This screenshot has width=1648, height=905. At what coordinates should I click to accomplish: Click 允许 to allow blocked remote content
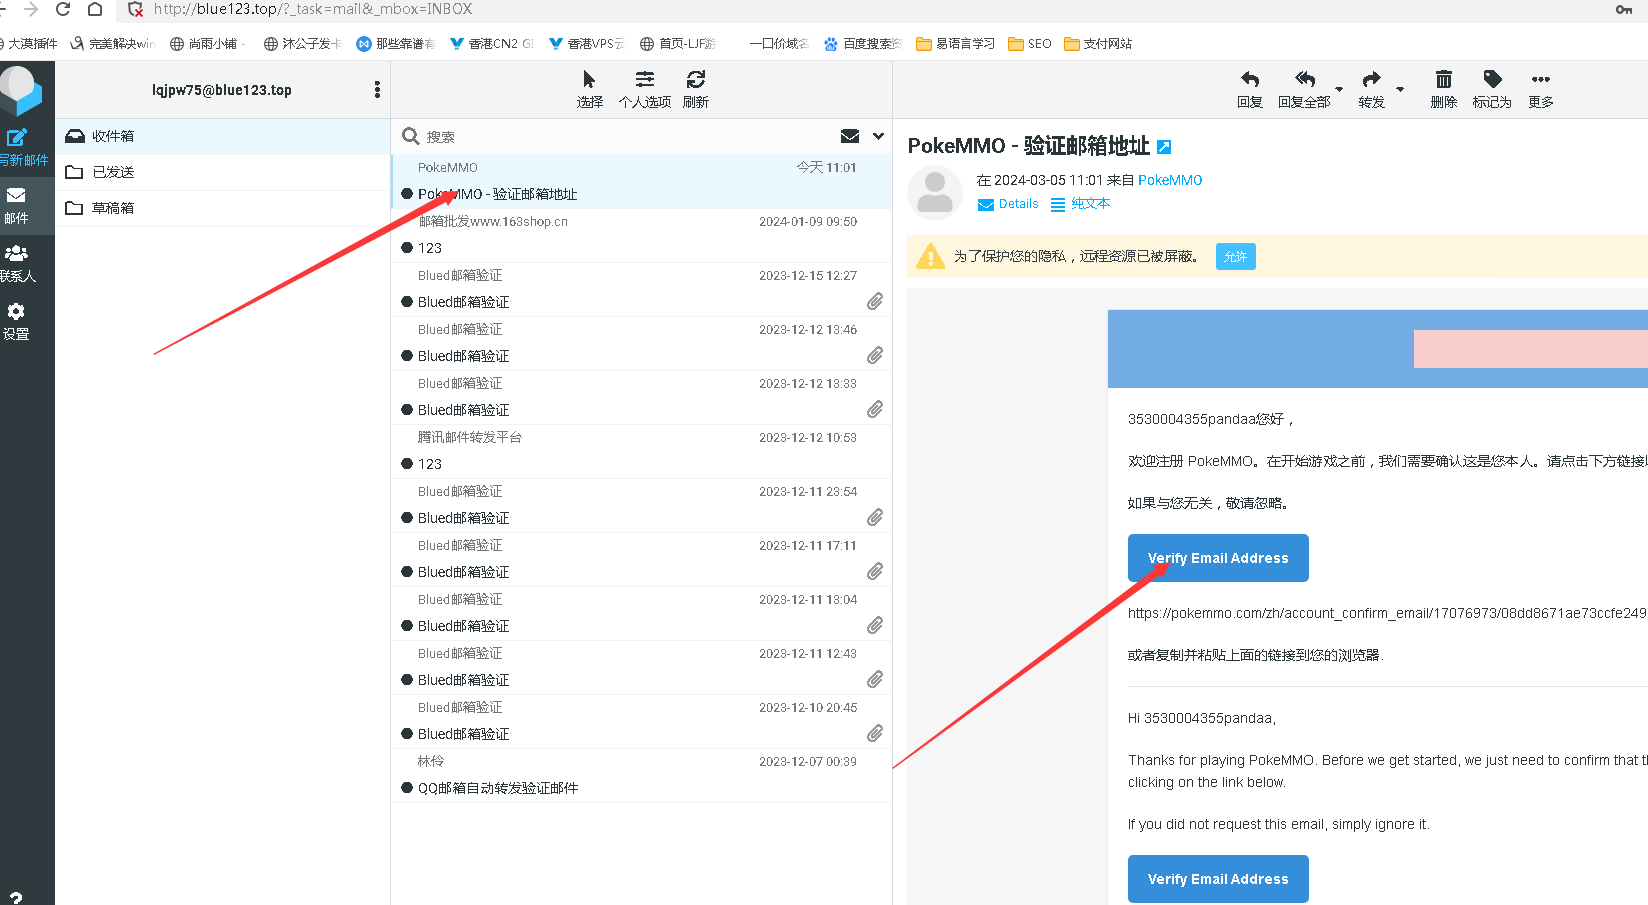coord(1235,256)
